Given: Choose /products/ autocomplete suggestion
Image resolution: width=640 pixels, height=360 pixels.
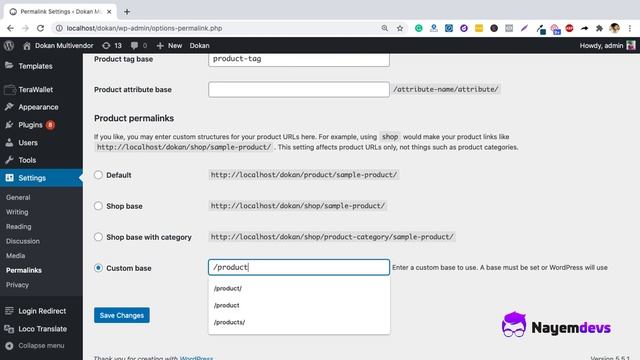Looking at the screenshot, I should [299, 322].
